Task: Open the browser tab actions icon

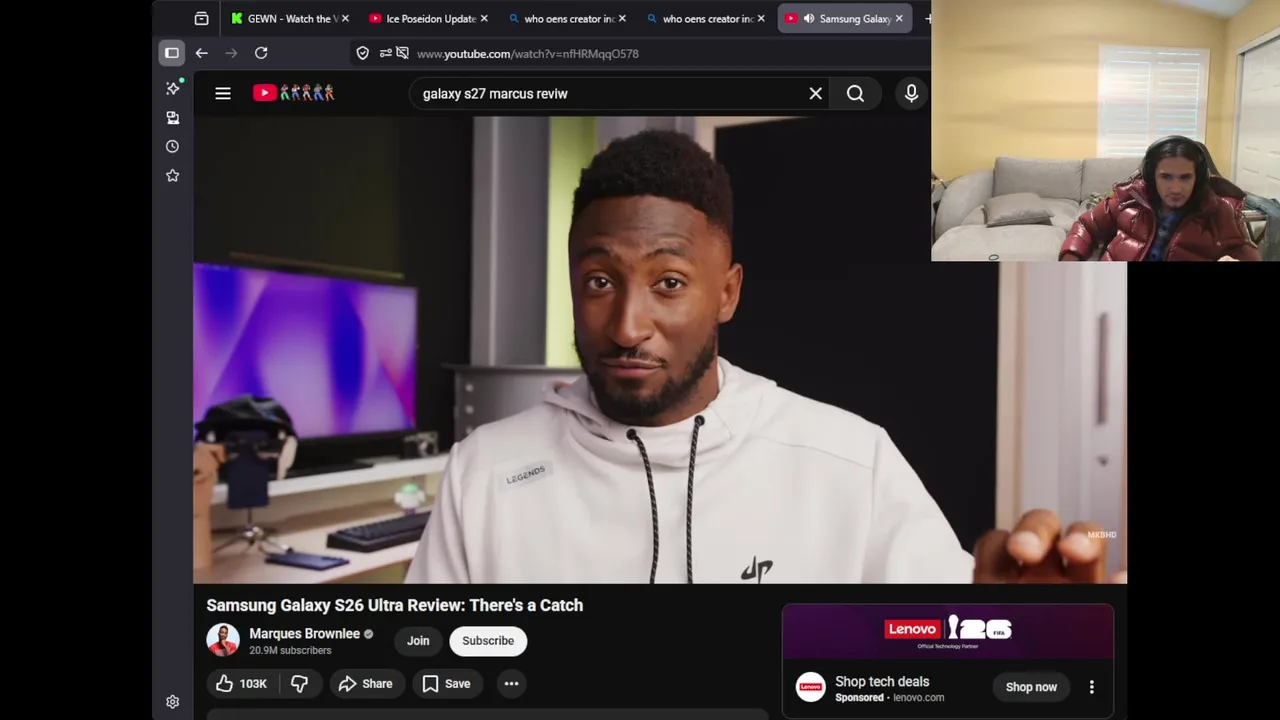Action: coord(201,18)
